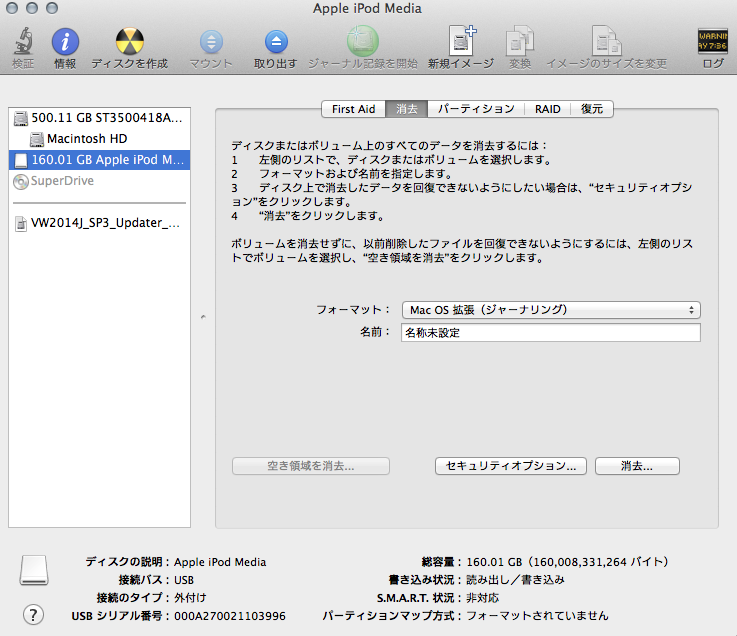
Task: Click the 名前 name input field
Action: point(550,333)
